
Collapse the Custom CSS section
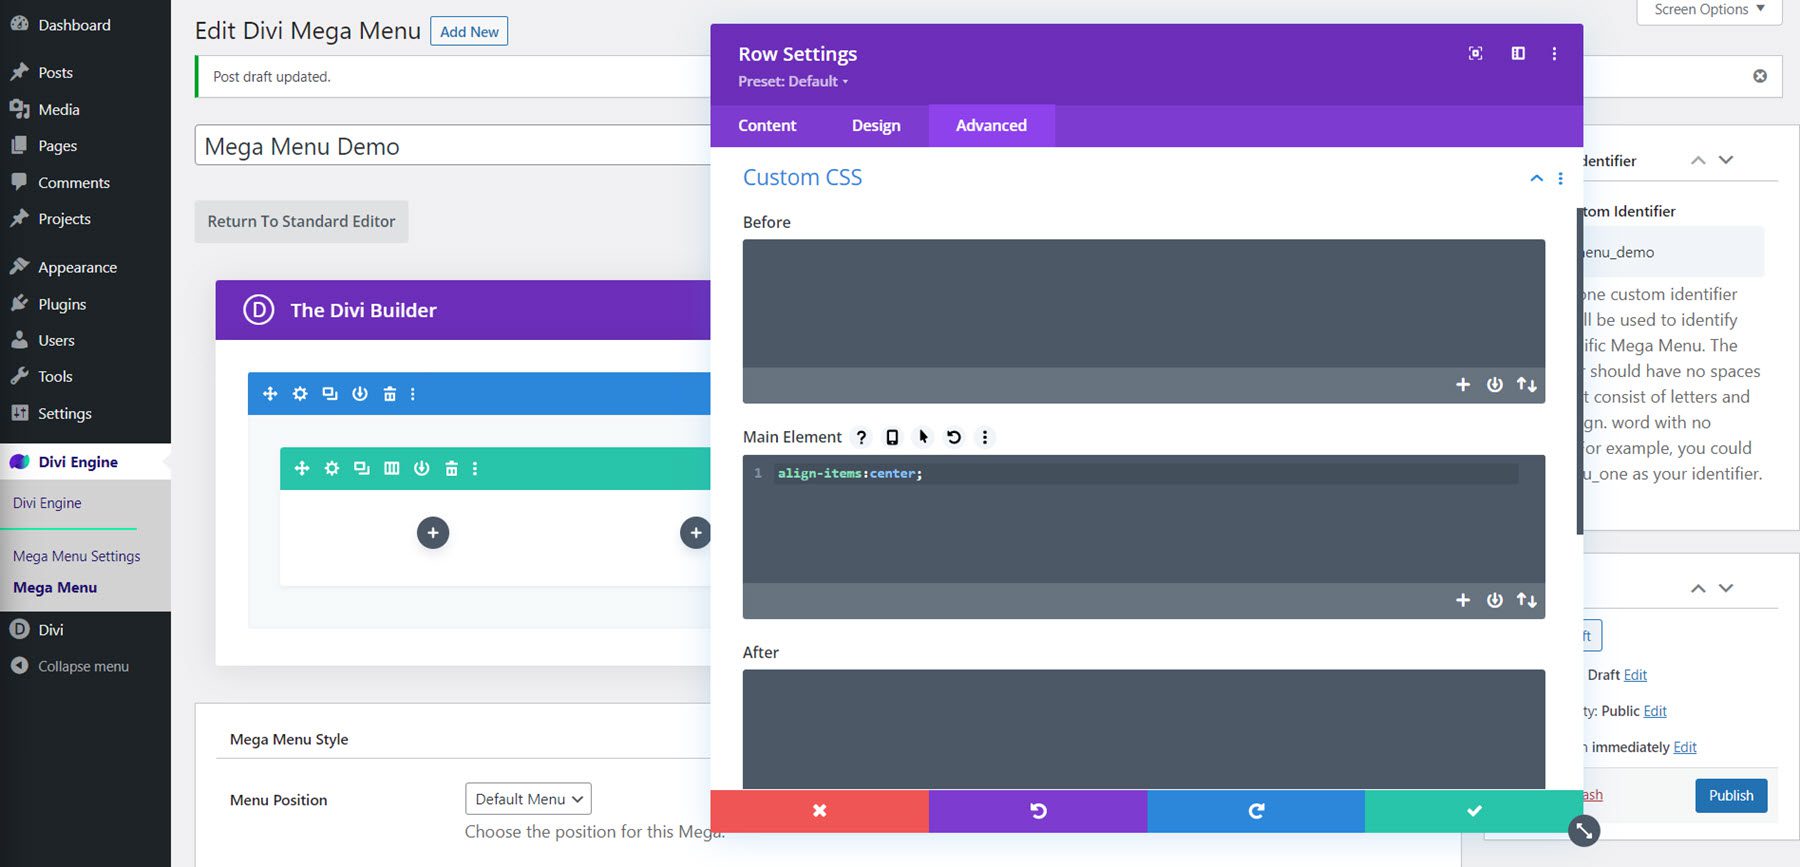pyautogui.click(x=1536, y=178)
